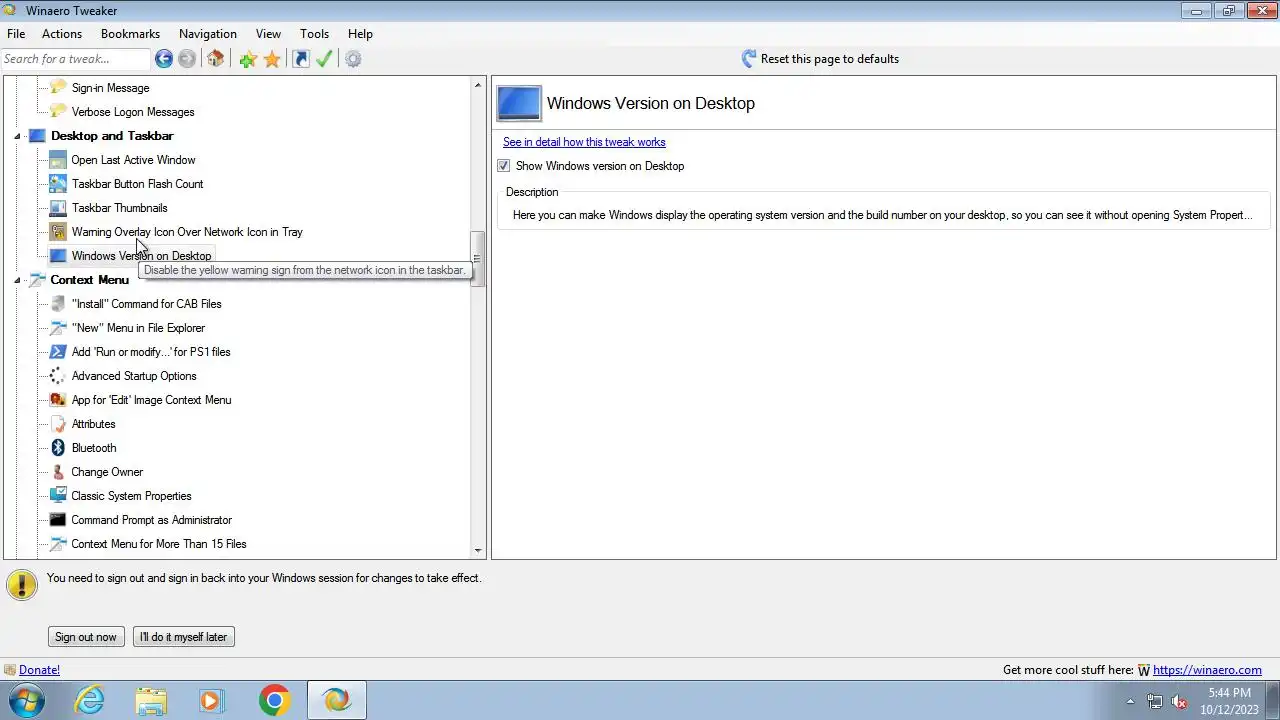
Task: Go to the Home page icon
Action: pyautogui.click(x=215, y=59)
